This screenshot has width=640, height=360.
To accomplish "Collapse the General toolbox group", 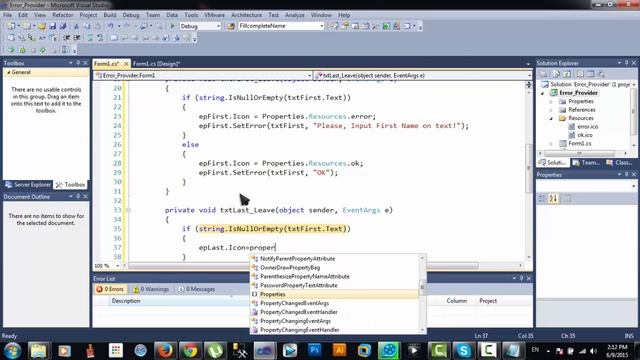I will click(8, 72).
